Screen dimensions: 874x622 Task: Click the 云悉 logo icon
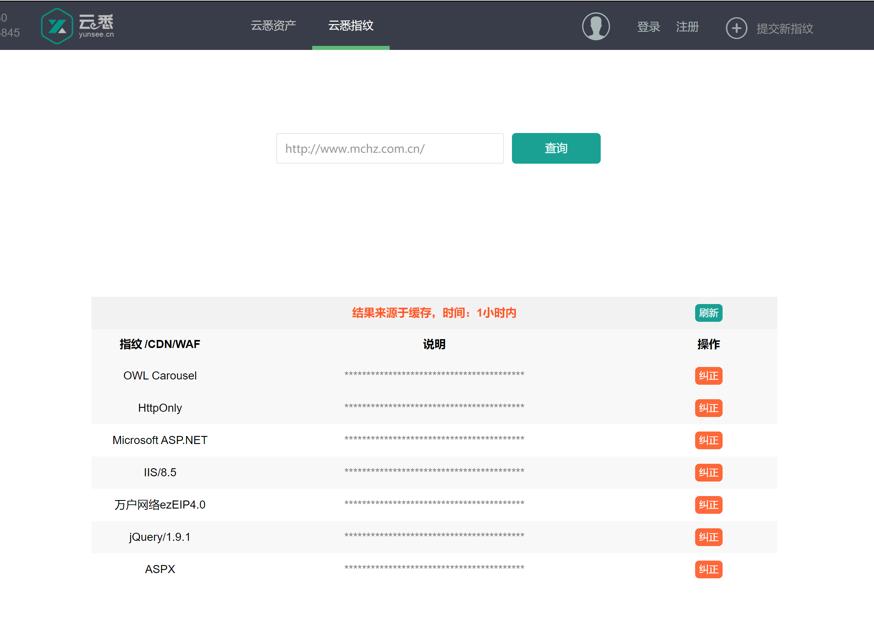pyautogui.click(x=56, y=25)
